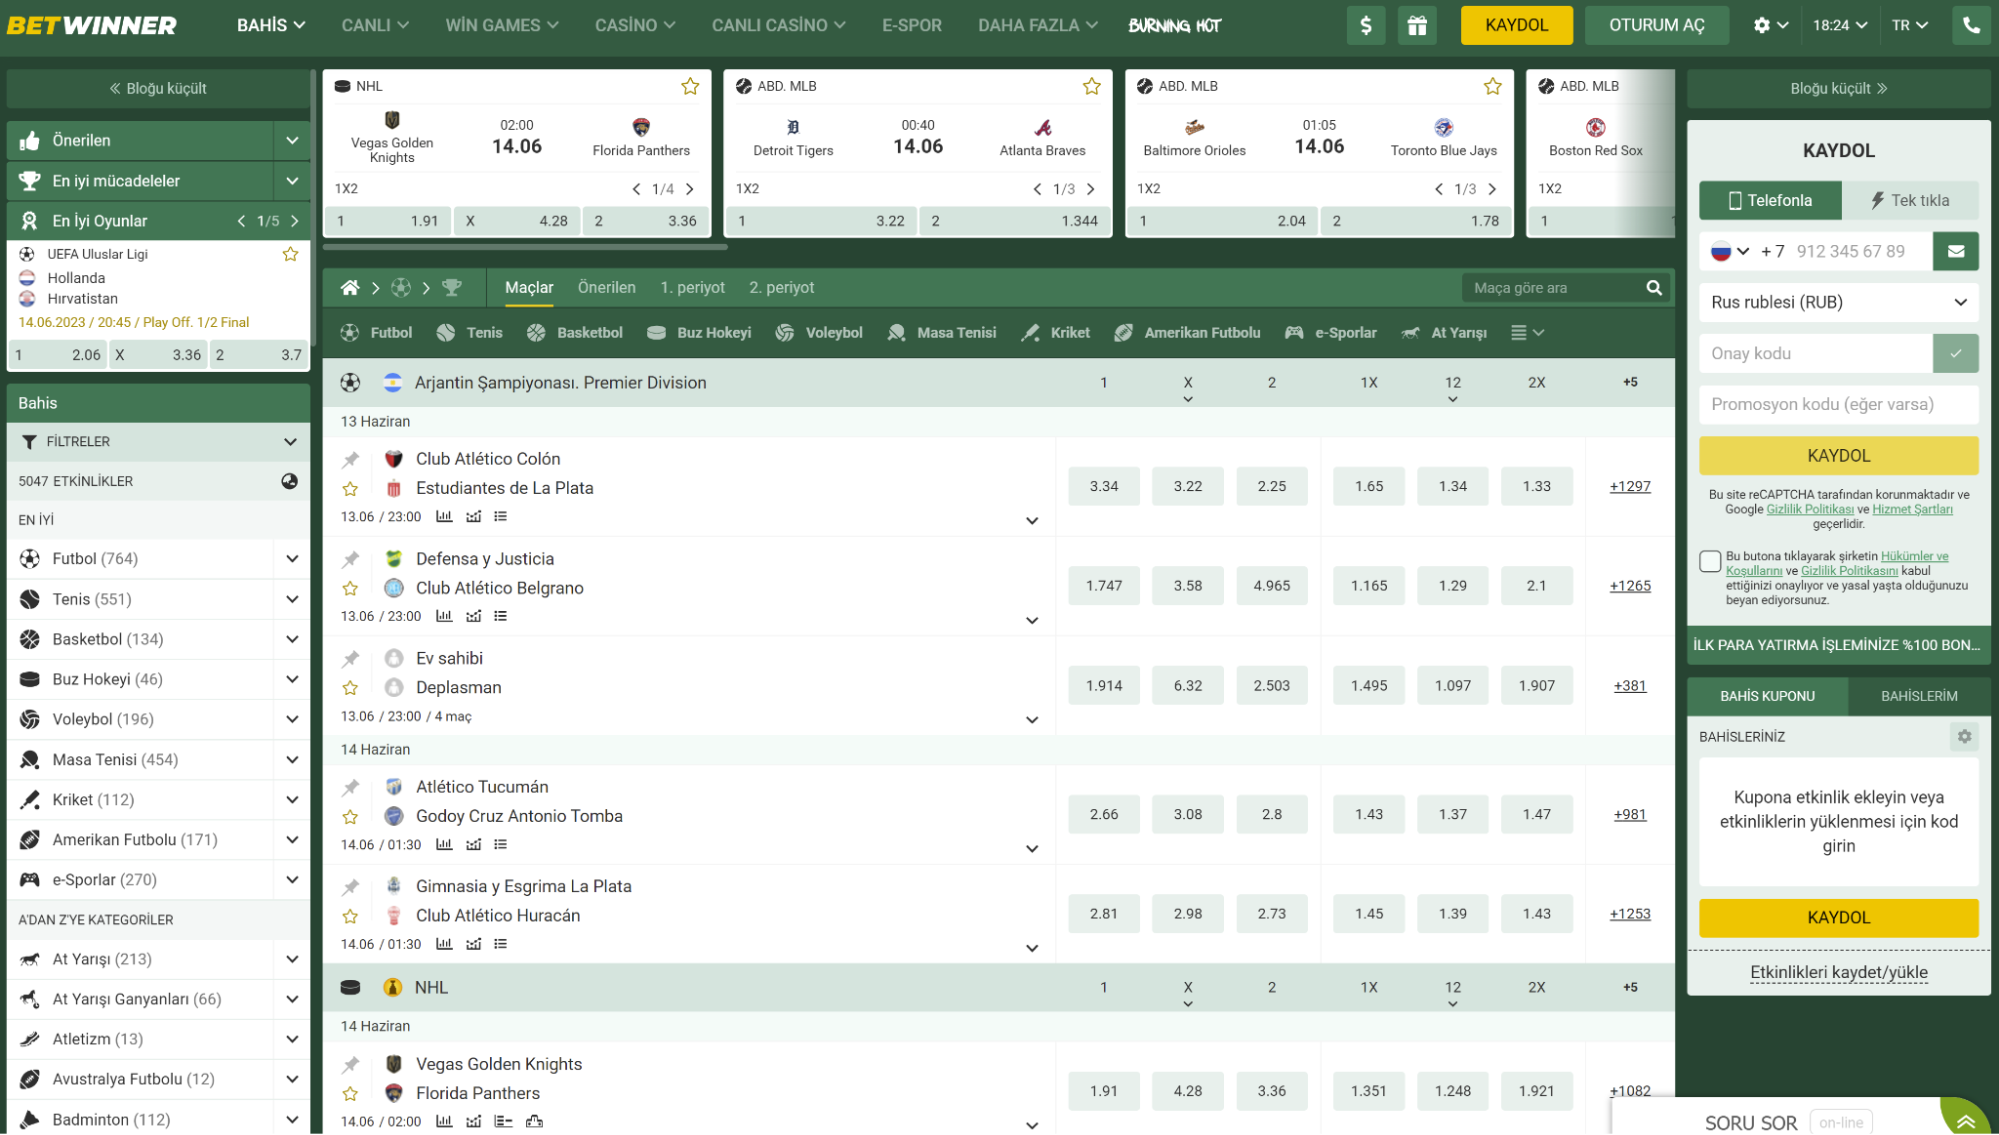Screen dimensions: 1999x1135
Task: Click the envelope icon beside phone field
Action: (1955, 251)
